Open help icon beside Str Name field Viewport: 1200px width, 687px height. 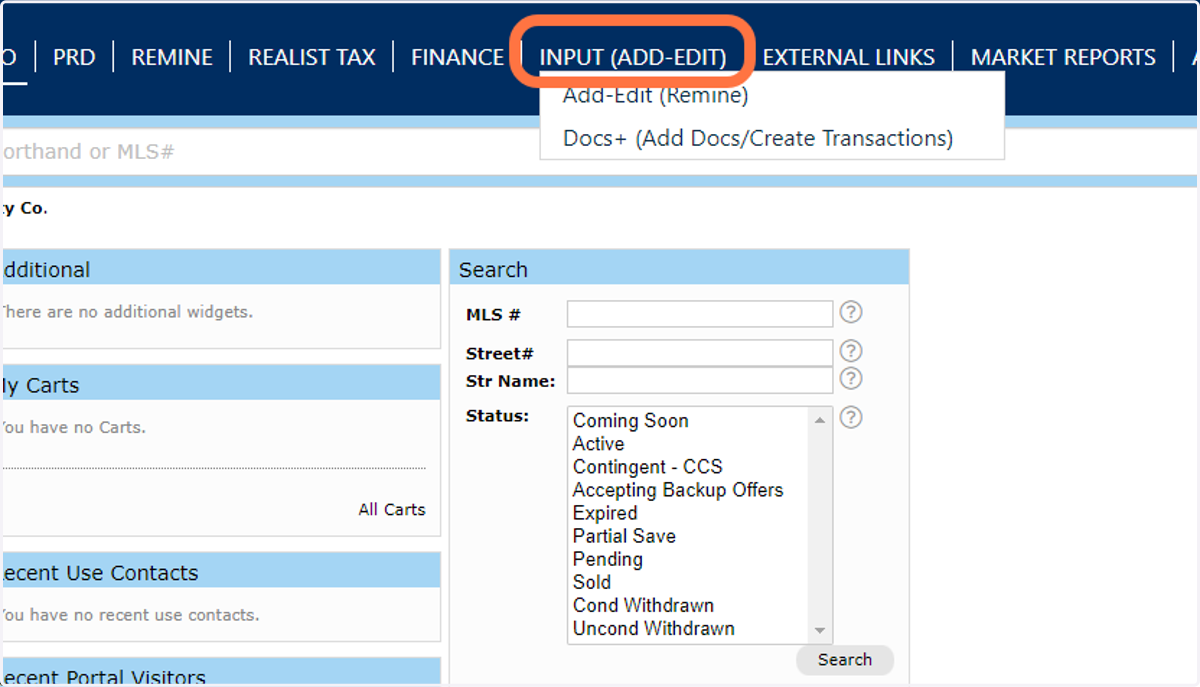[x=850, y=378]
